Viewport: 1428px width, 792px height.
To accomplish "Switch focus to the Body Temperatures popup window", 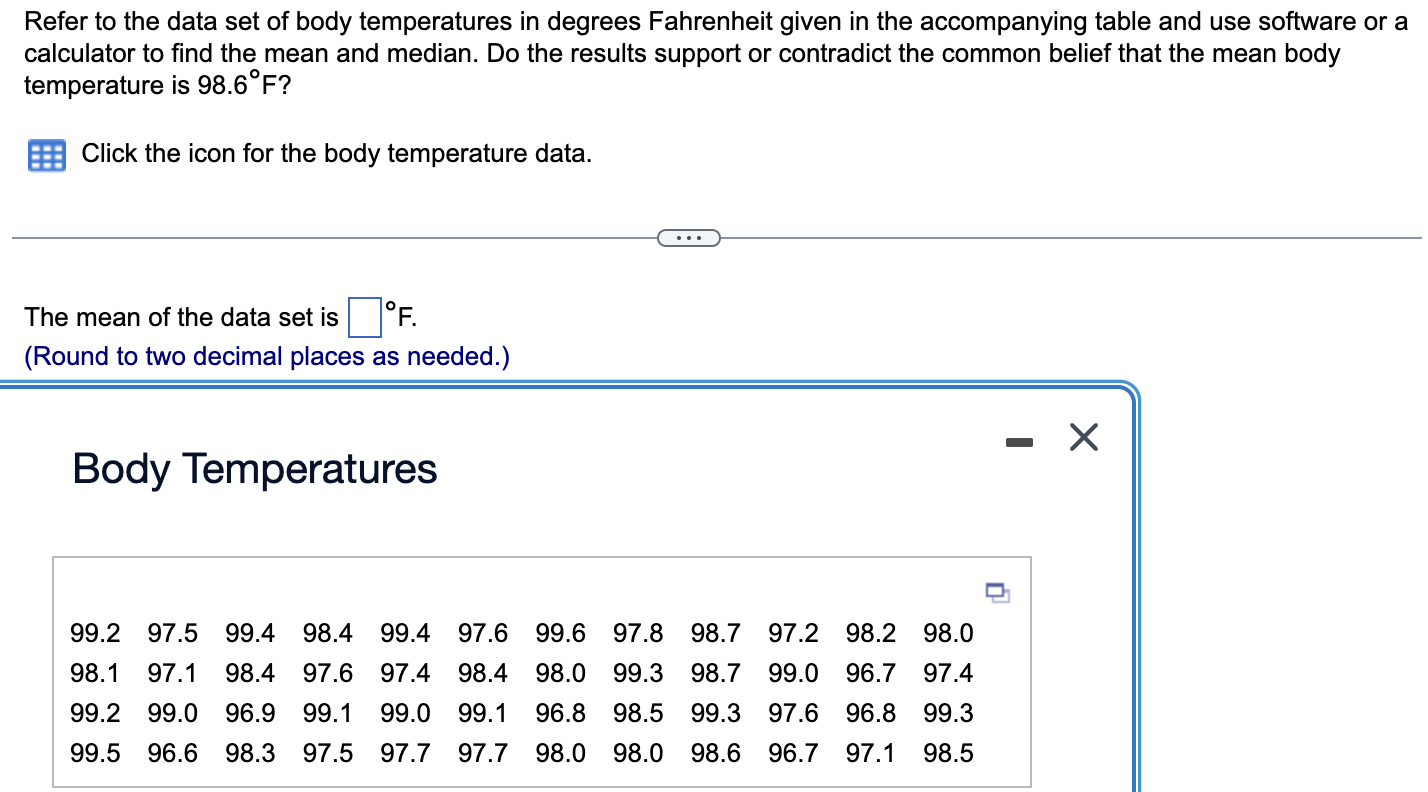I will [x=254, y=468].
